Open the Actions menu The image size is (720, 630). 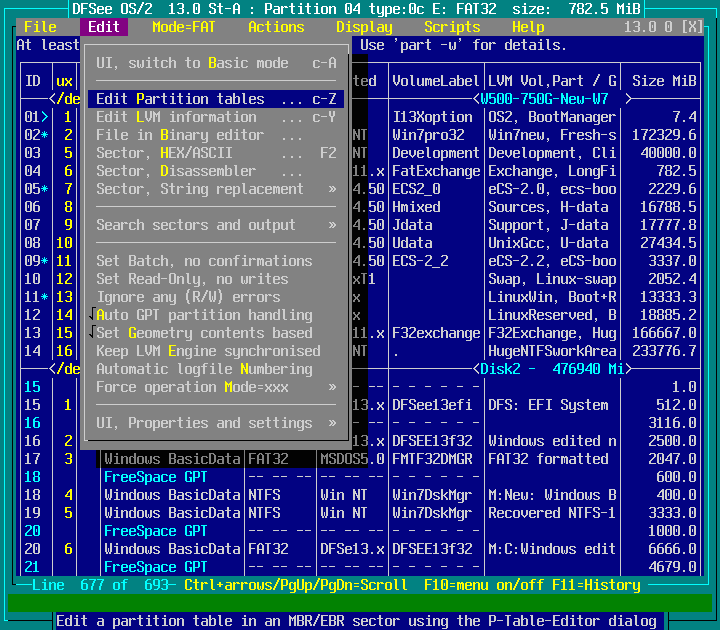click(276, 27)
